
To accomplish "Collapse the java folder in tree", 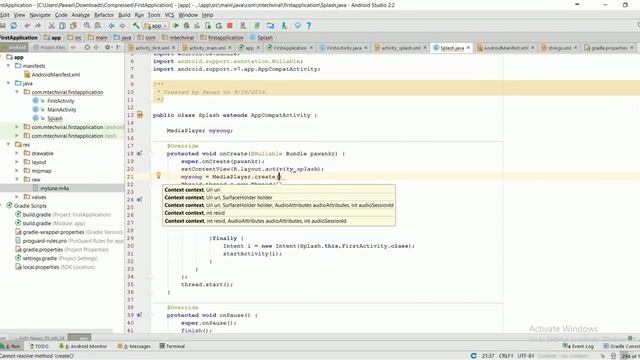I will [x=9, y=83].
